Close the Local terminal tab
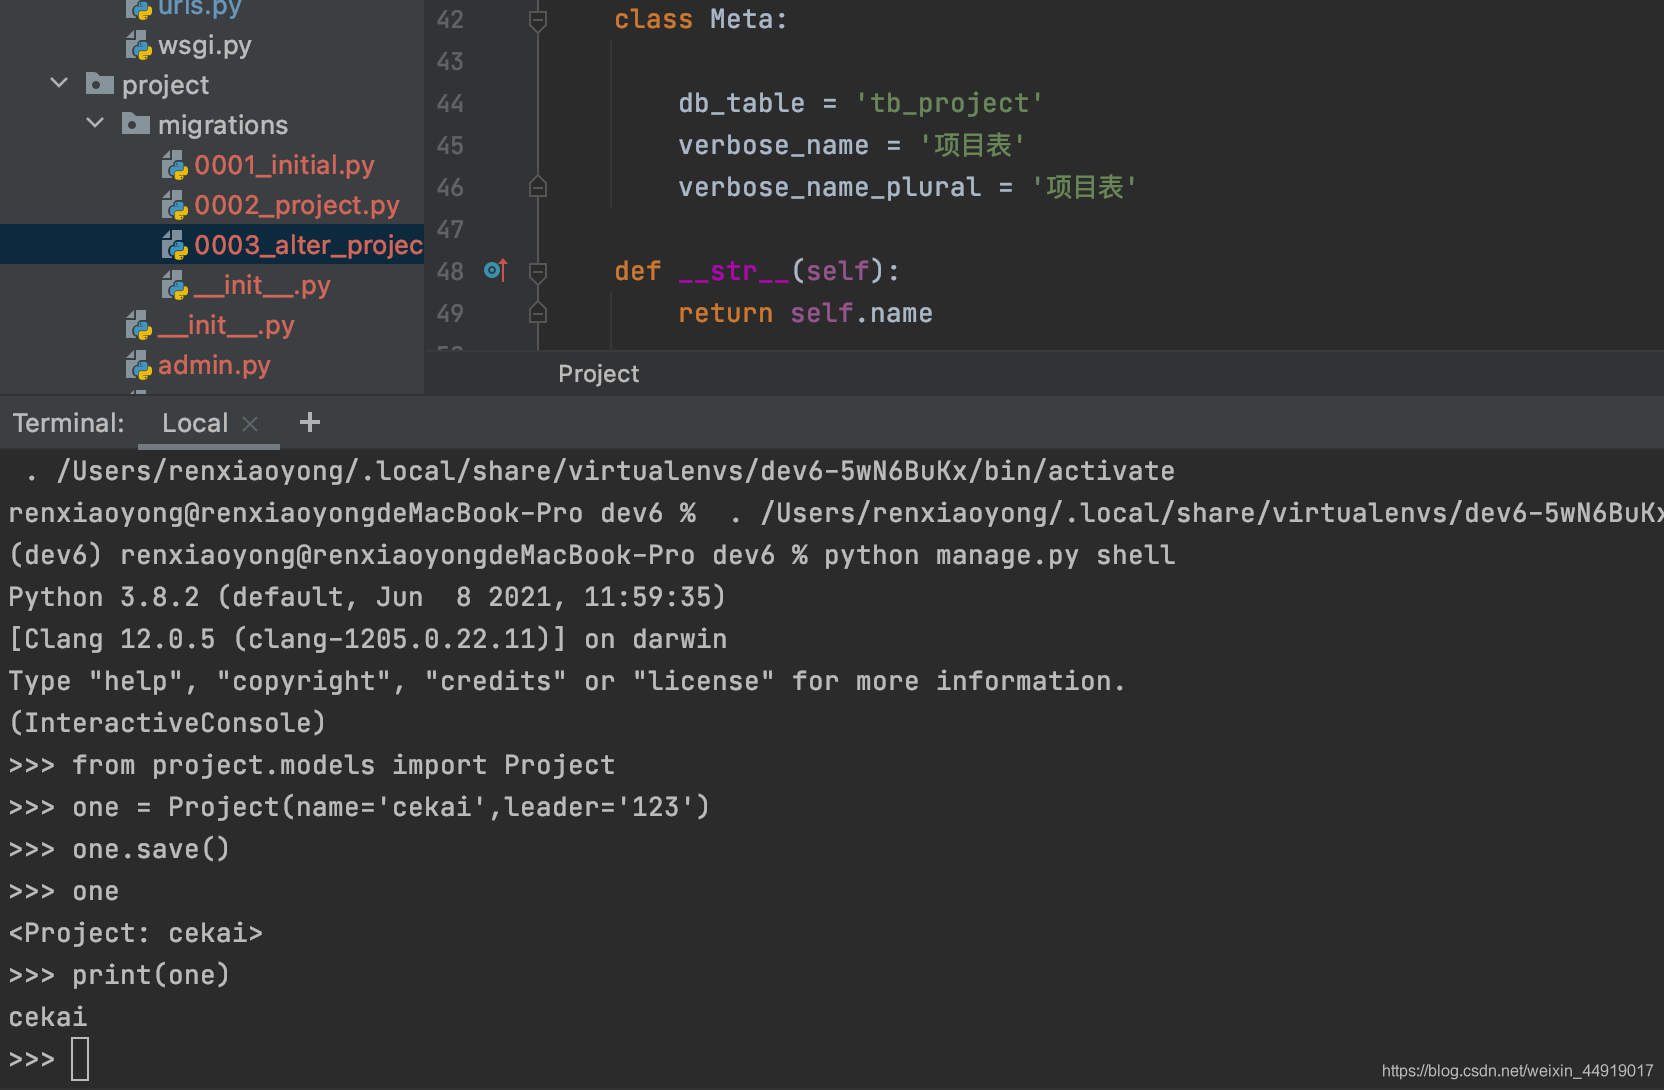 pos(250,424)
